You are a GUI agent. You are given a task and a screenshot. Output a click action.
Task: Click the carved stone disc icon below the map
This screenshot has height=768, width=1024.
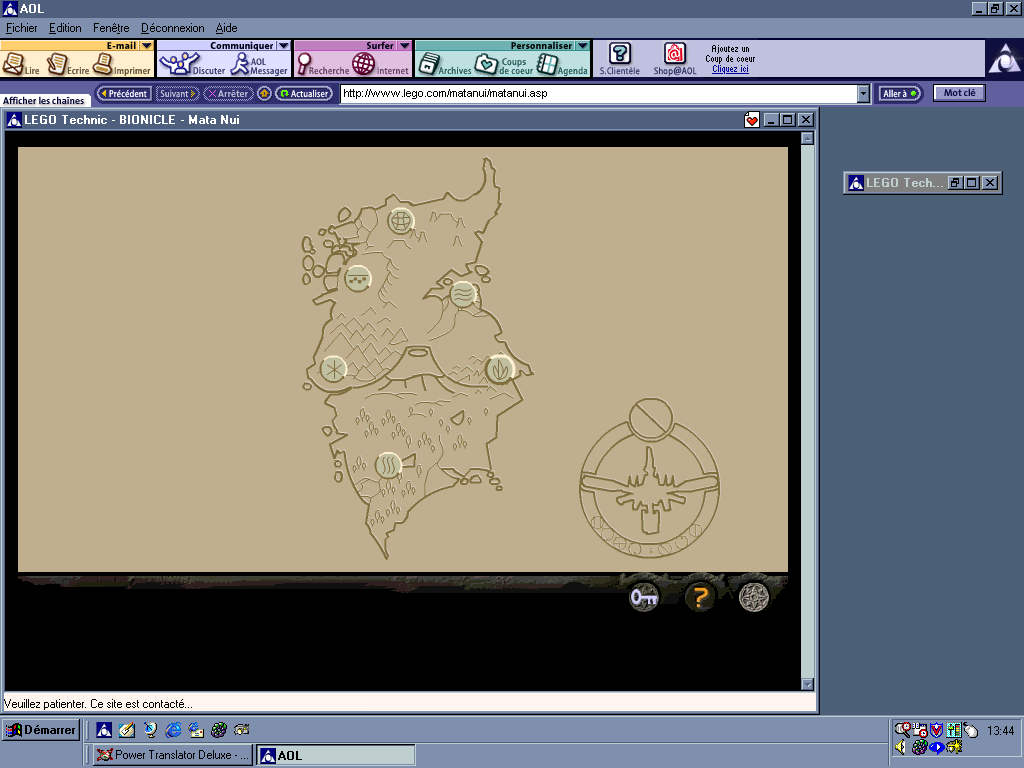coord(754,597)
